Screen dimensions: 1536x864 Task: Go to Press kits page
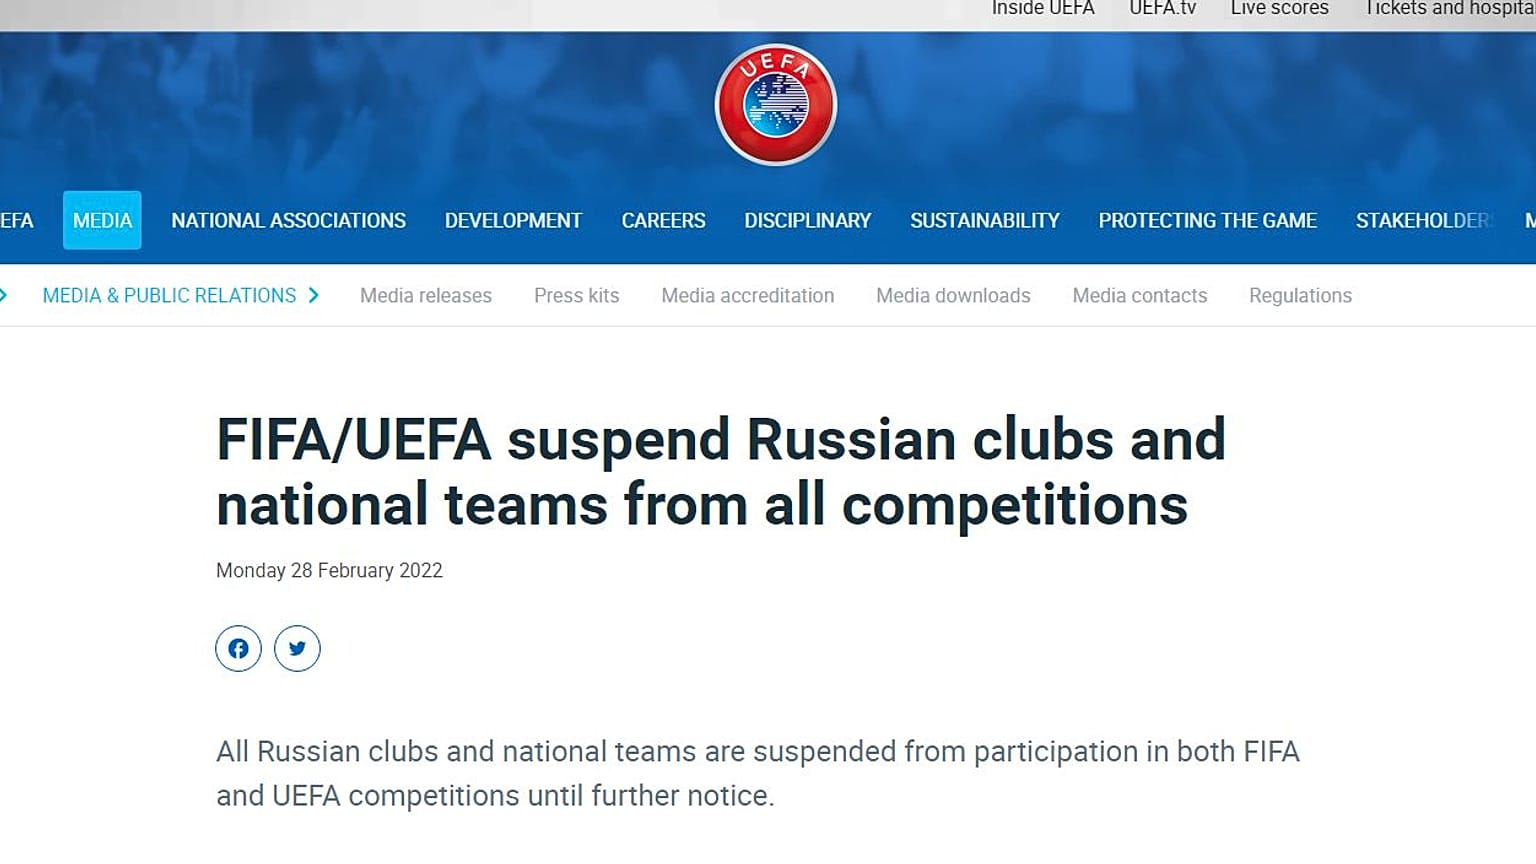(x=576, y=296)
